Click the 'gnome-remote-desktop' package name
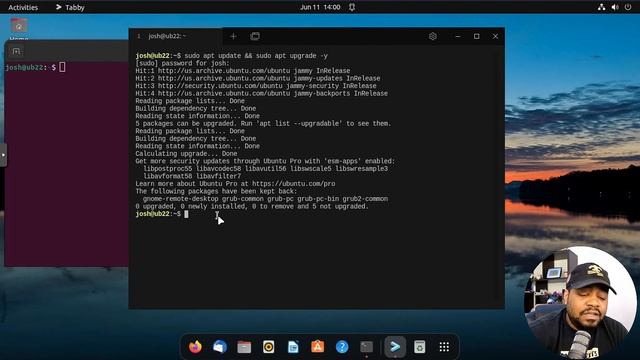The width and height of the screenshot is (640, 360). pyautogui.click(x=180, y=199)
